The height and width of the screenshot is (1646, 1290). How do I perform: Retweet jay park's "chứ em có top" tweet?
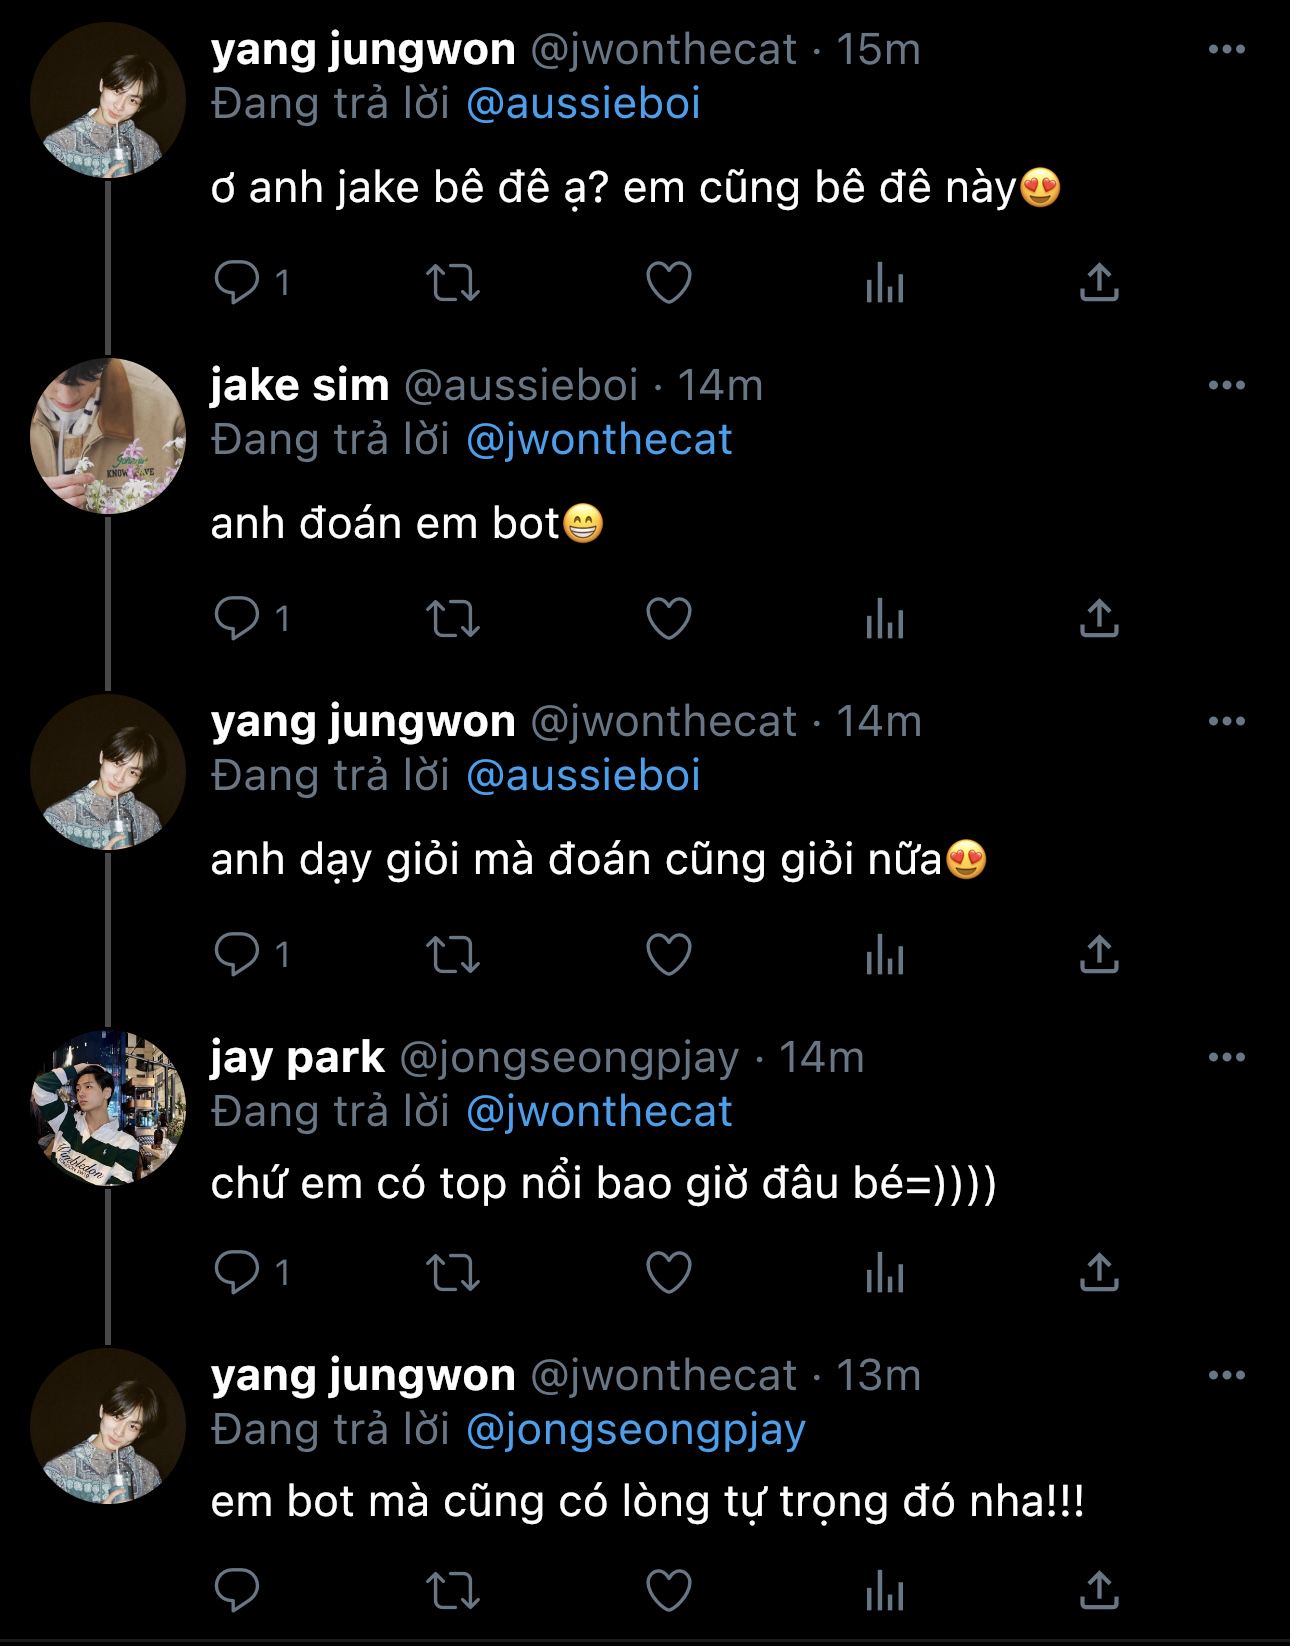click(x=453, y=1273)
